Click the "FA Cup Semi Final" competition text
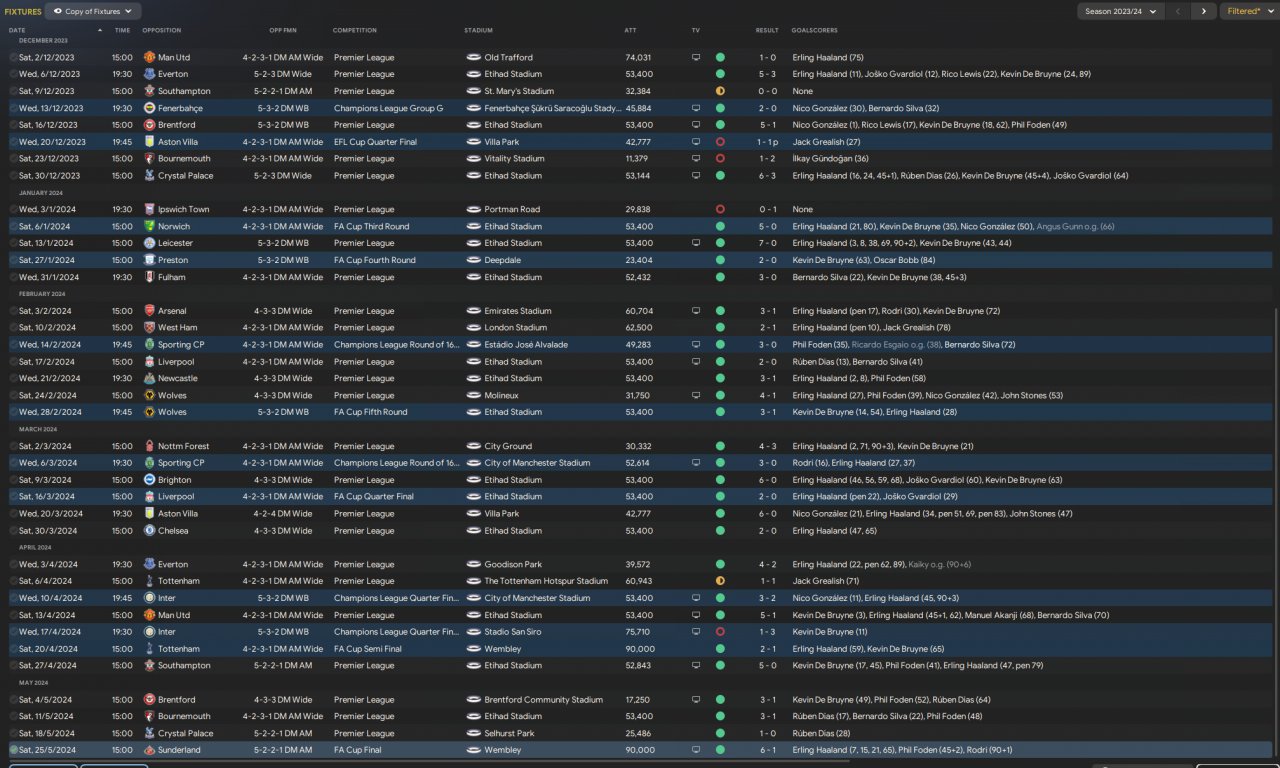The height and width of the screenshot is (768, 1280). click(x=368, y=649)
